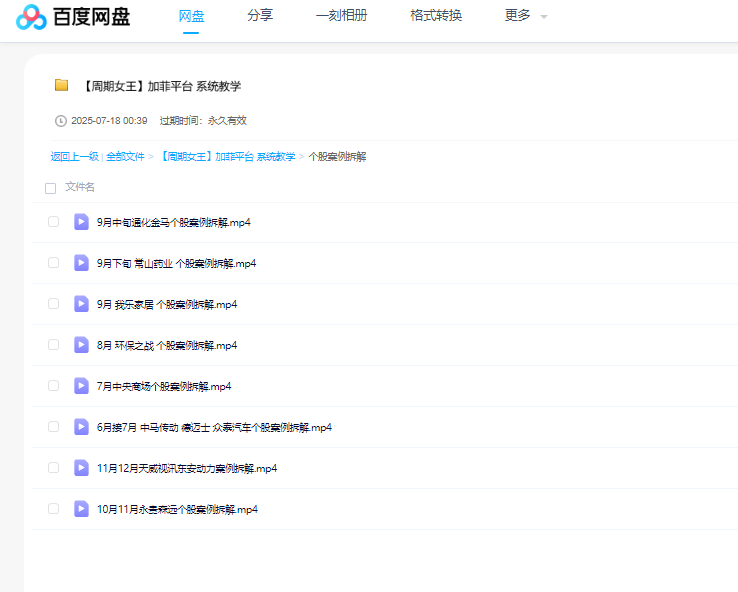
Task: Tick the checkbox for 9月中旬通化金马 video
Action: 54,222
